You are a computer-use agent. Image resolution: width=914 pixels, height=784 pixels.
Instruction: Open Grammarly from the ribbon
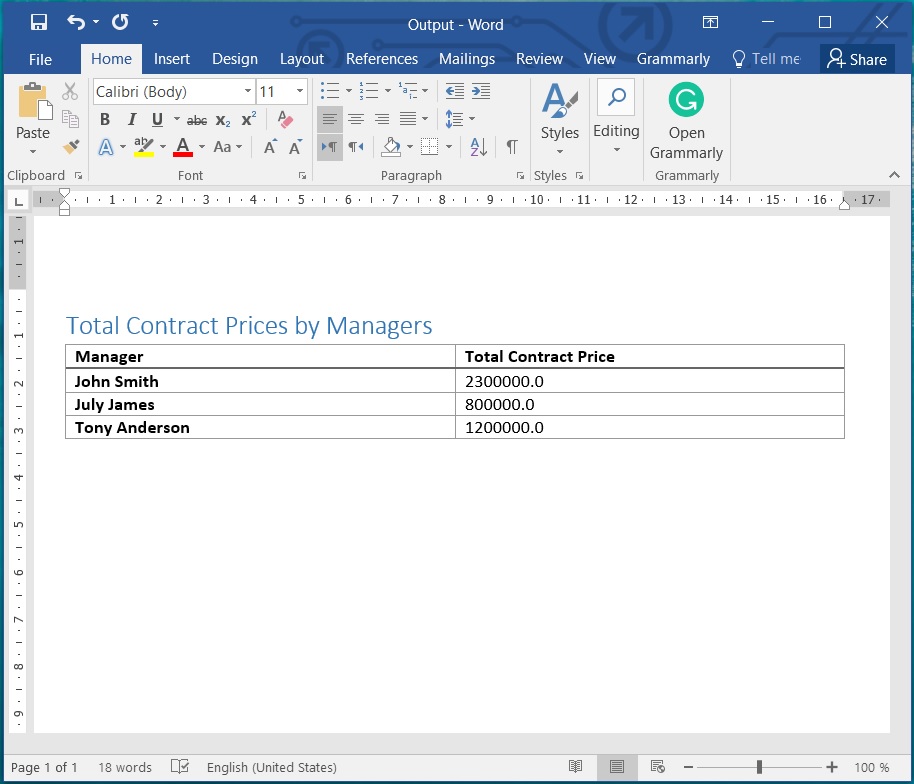point(686,122)
